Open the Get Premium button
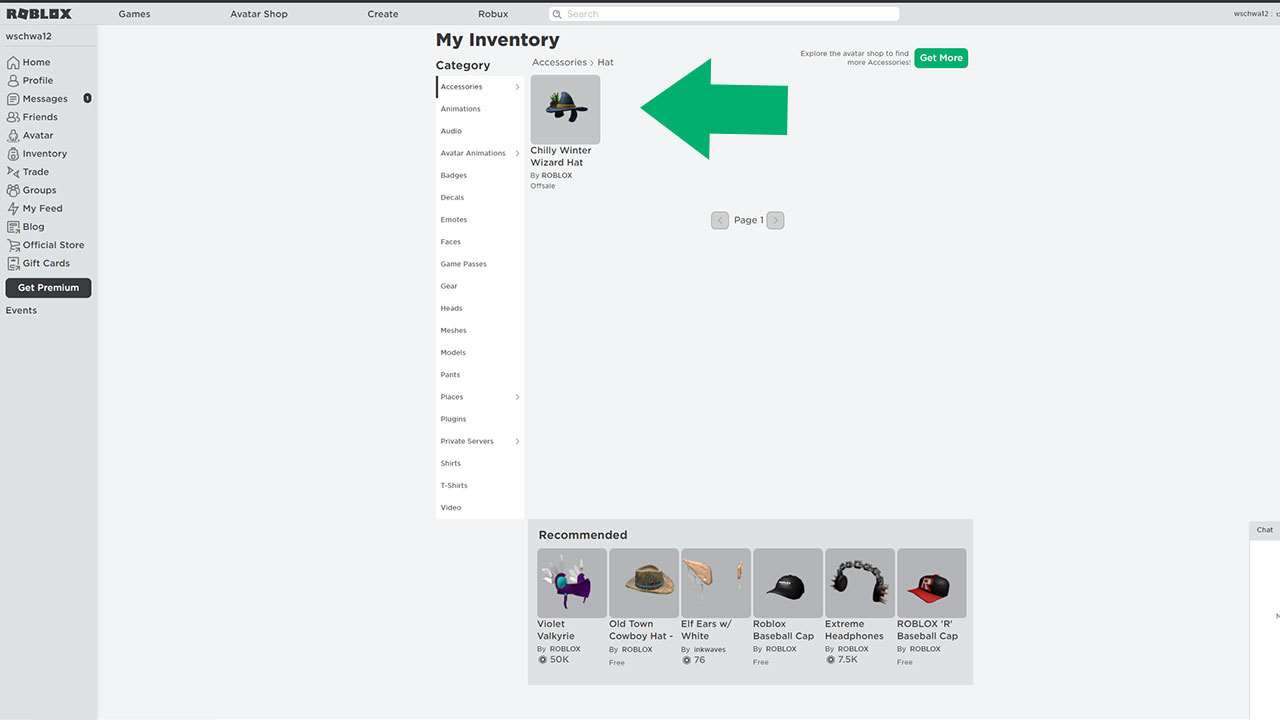1280x720 pixels. pos(48,287)
